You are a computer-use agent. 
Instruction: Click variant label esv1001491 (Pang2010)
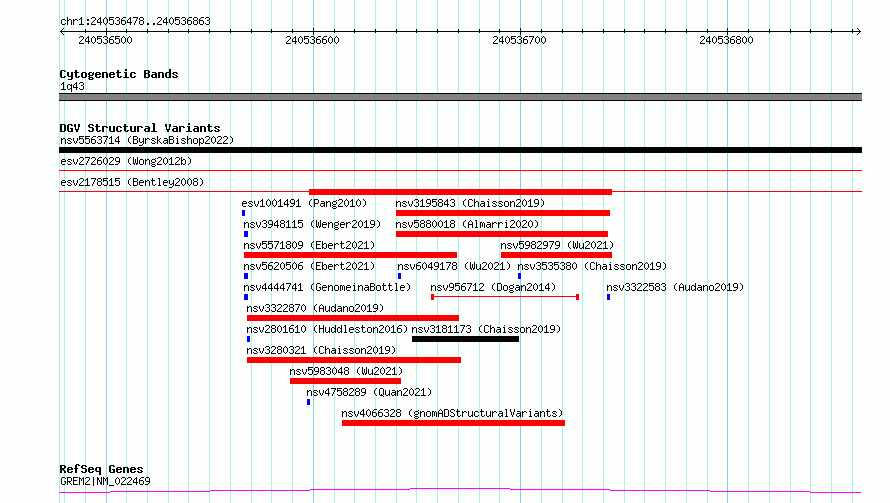tap(304, 203)
